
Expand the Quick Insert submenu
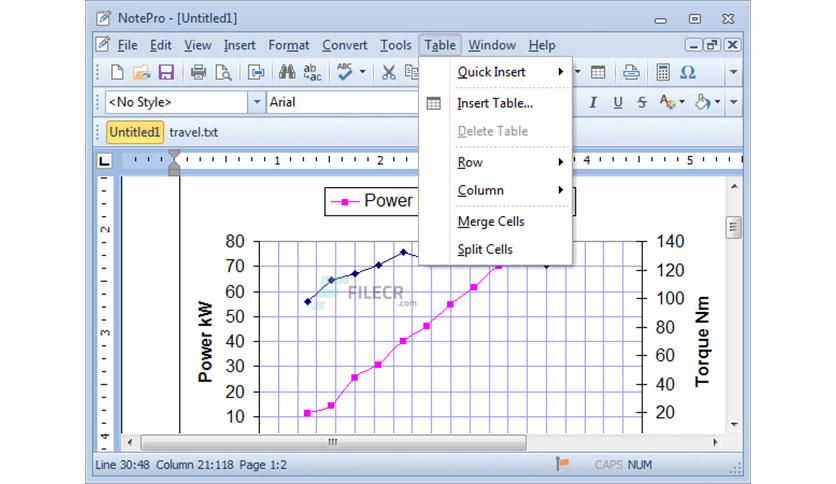point(510,72)
